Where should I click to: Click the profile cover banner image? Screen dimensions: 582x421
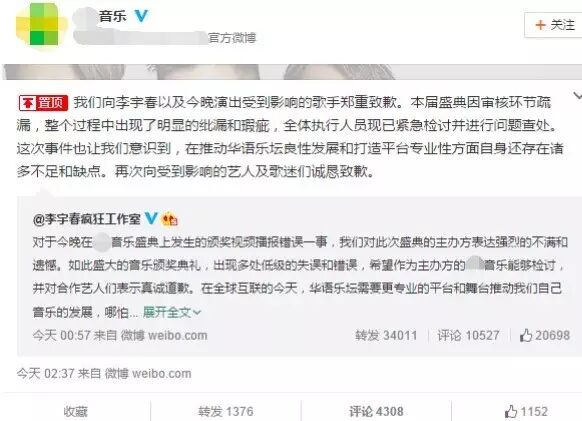click(292, 72)
